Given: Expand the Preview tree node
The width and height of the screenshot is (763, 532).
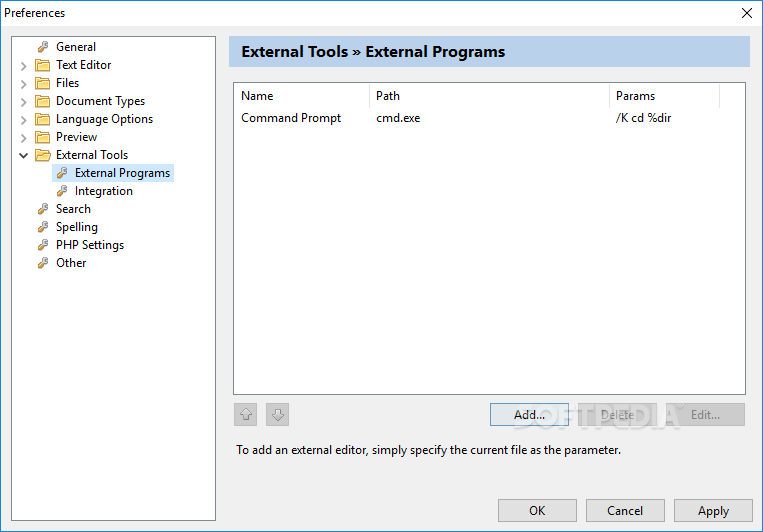Looking at the screenshot, I should click(23, 137).
